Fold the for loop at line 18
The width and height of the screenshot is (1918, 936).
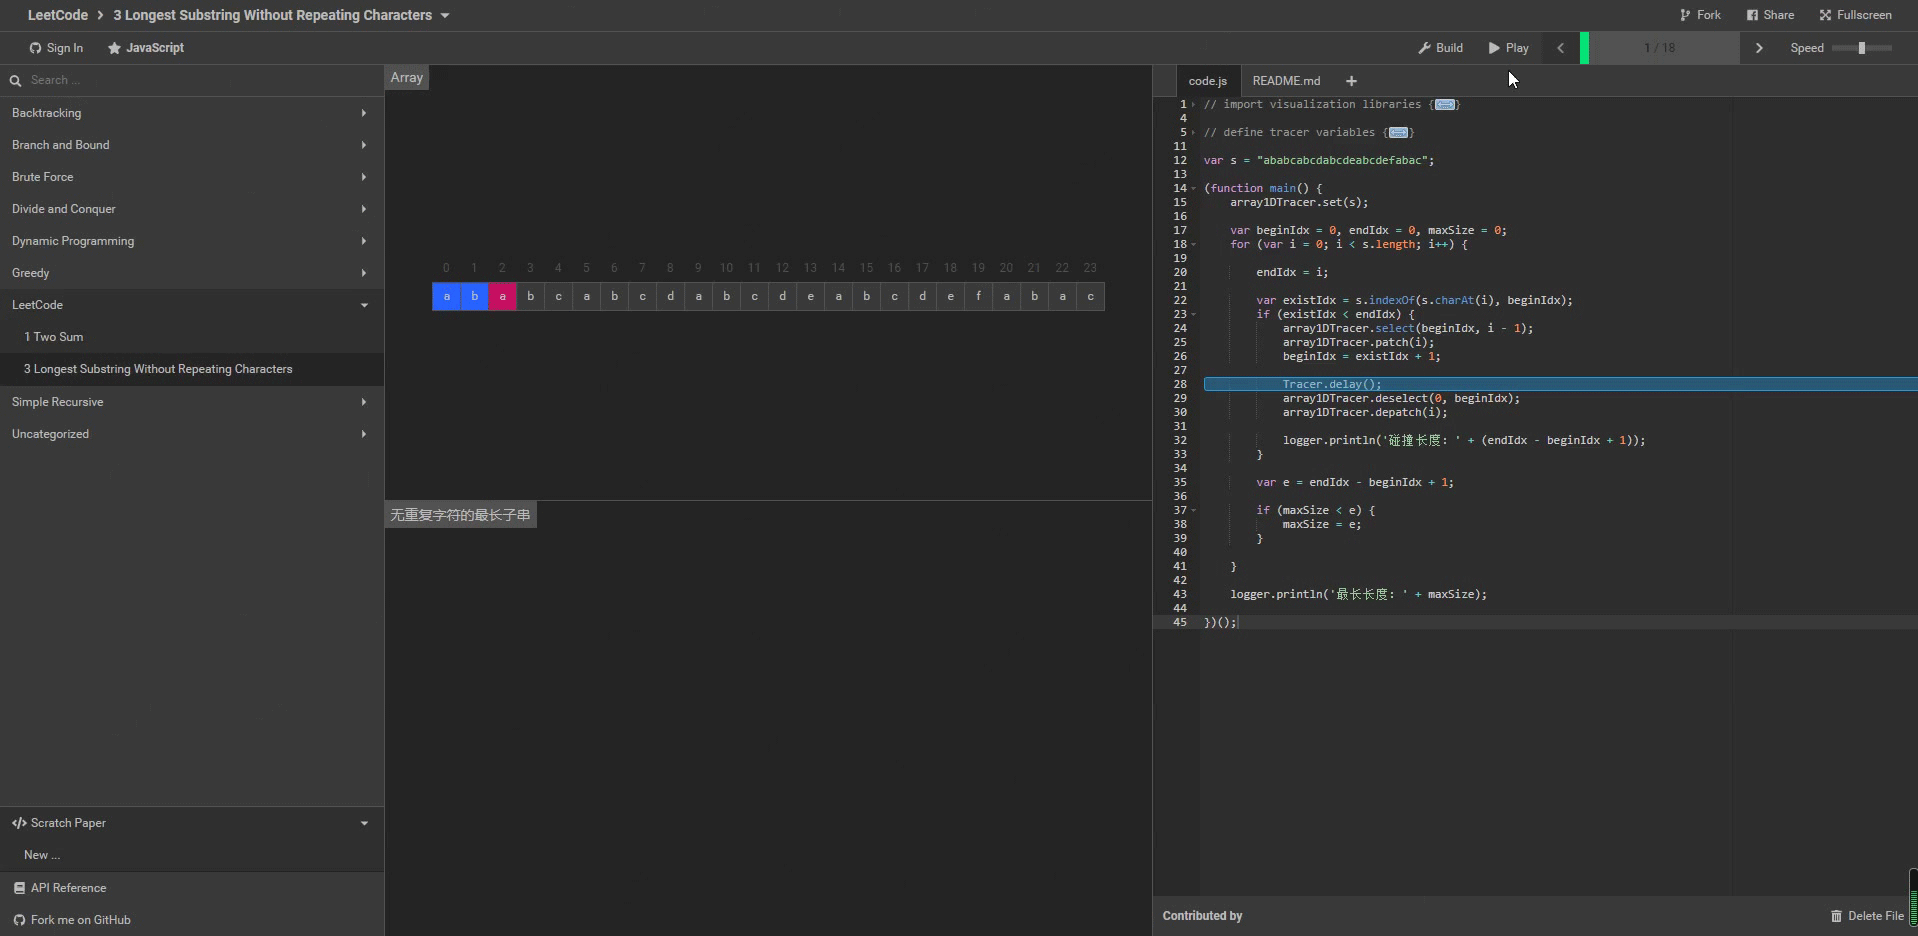pyautogui.click(x=1194, y=244)
